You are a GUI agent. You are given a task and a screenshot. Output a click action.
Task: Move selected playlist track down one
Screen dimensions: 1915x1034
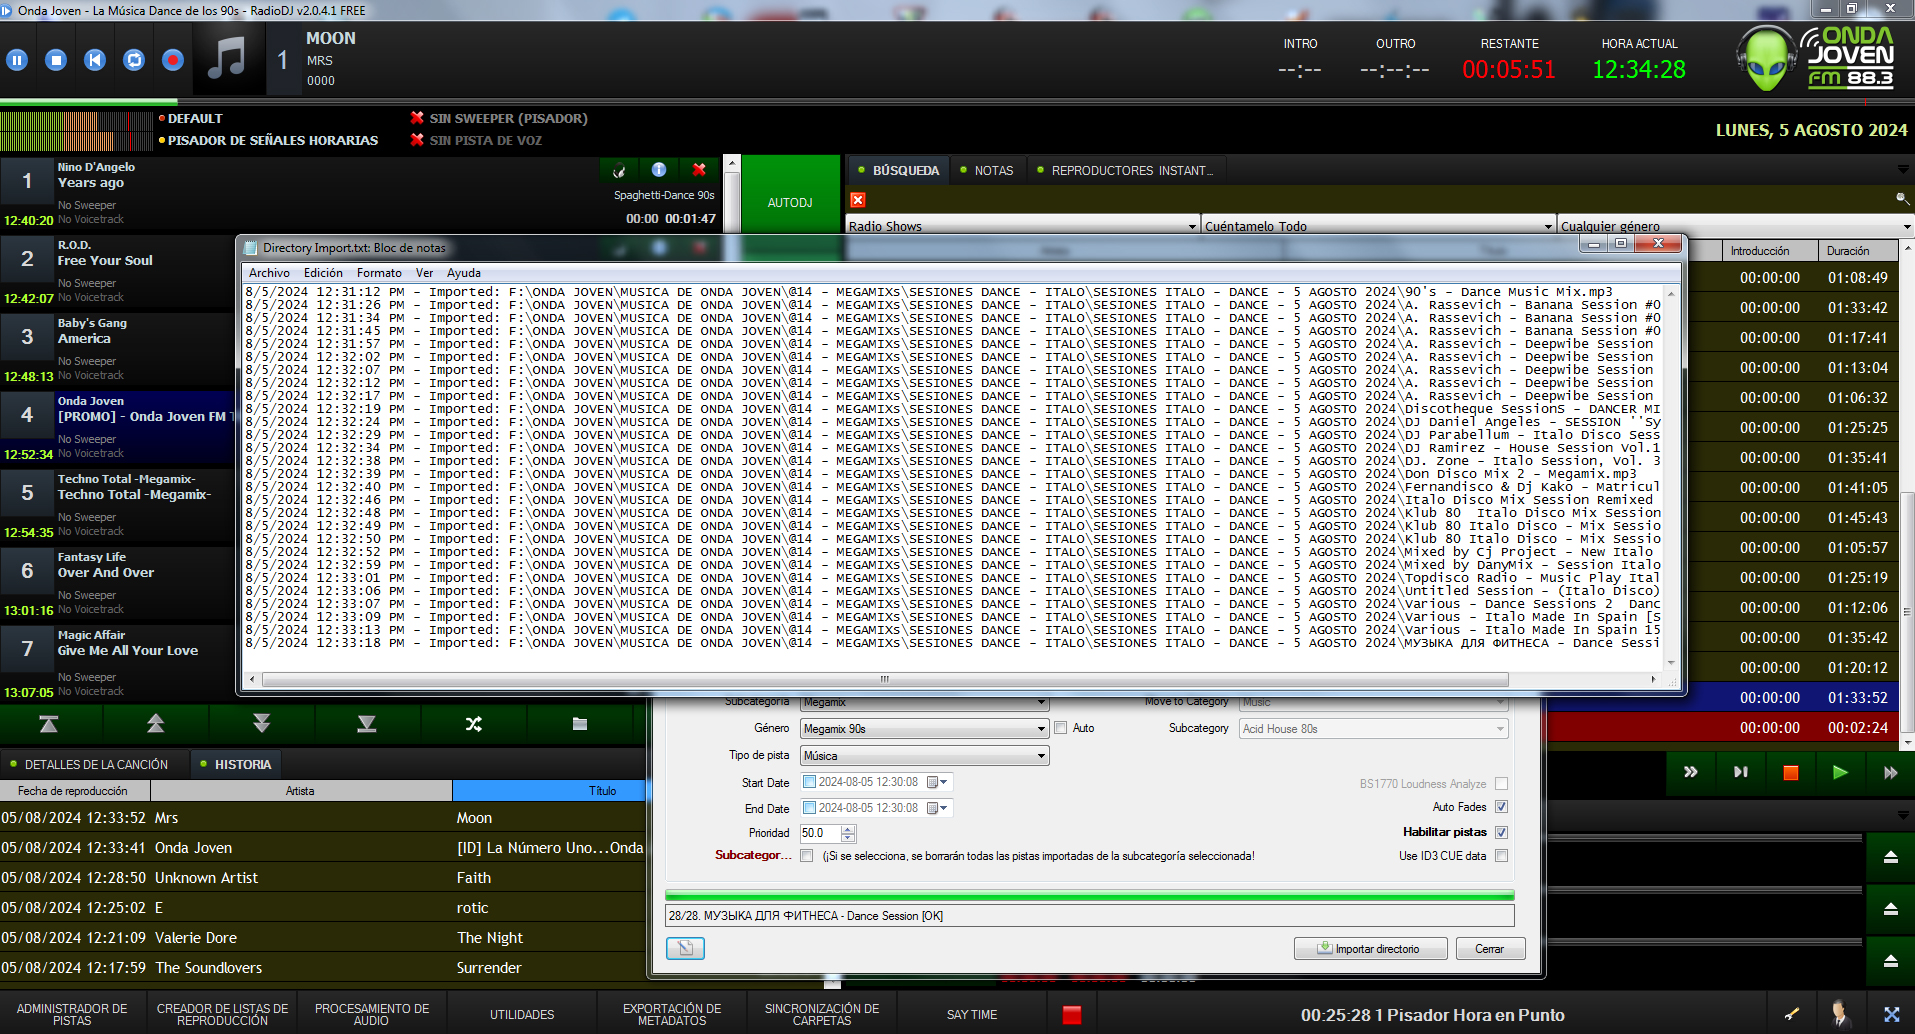coord(261,724)
